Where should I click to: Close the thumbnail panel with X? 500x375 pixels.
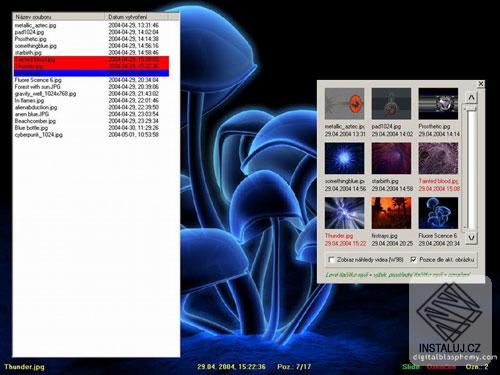coord(481,84)
